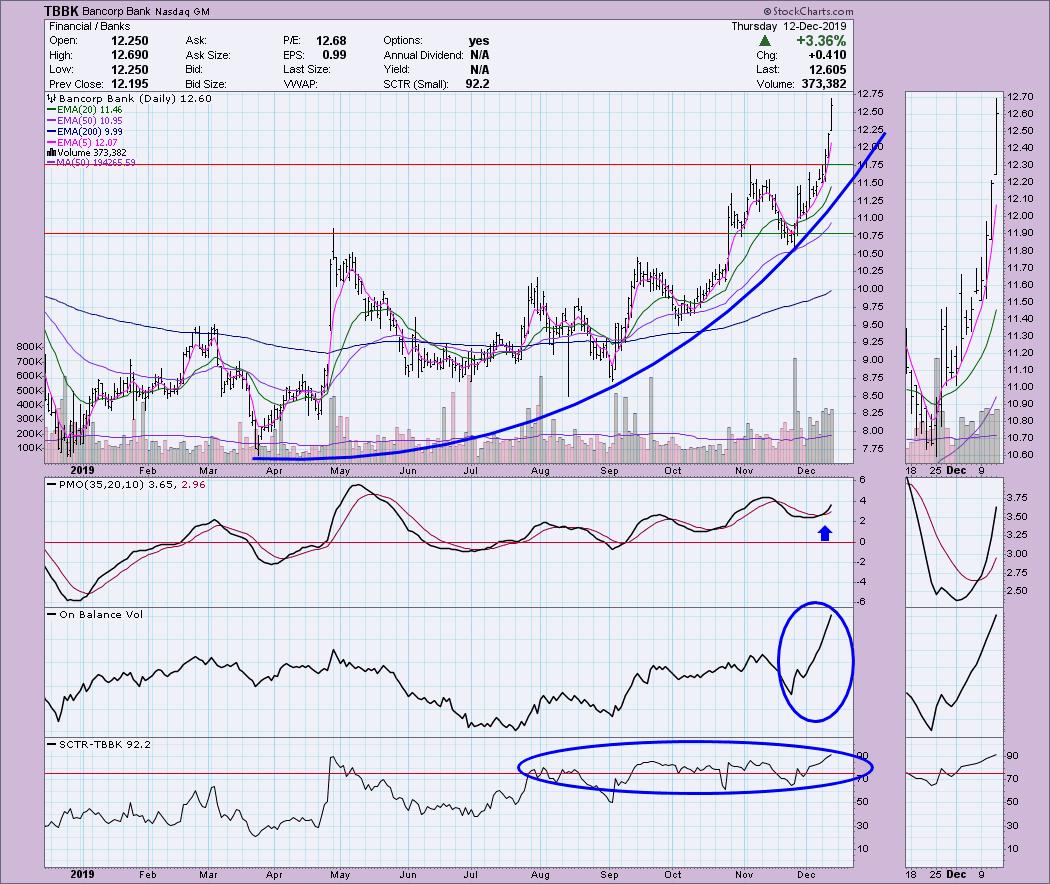
Task: Click the Bancorp Bank (Daily) 12.60 chart title
Action: 135,98
